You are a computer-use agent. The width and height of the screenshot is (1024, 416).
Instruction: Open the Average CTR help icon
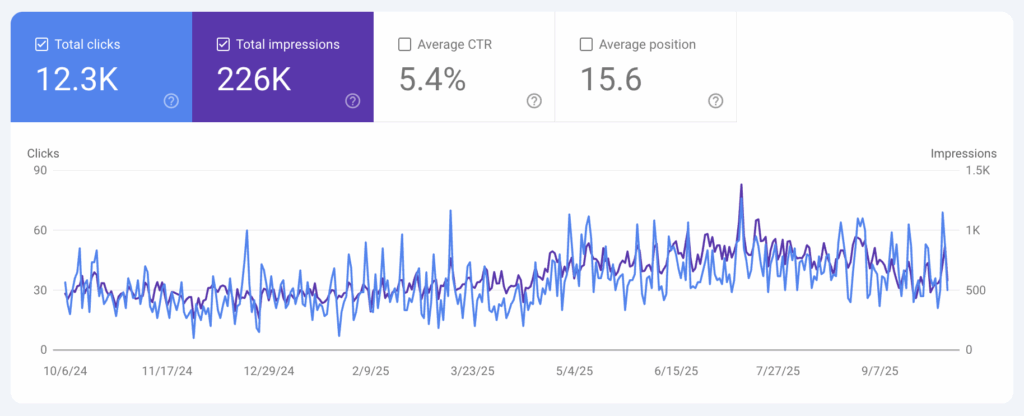coord(534,101)
